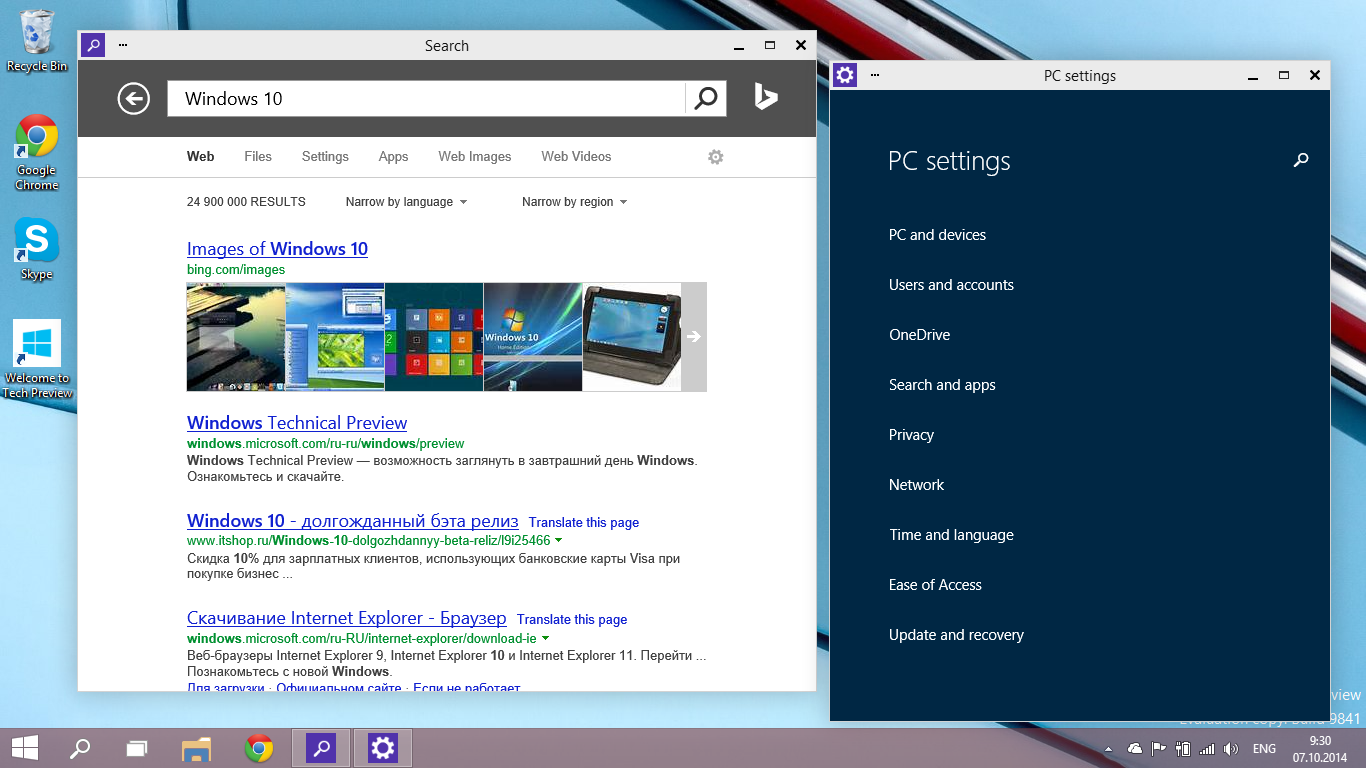Screen dimensions: 1366x768
Task: Expand the Narrow by language dropdown
Action: coord(406,202)
